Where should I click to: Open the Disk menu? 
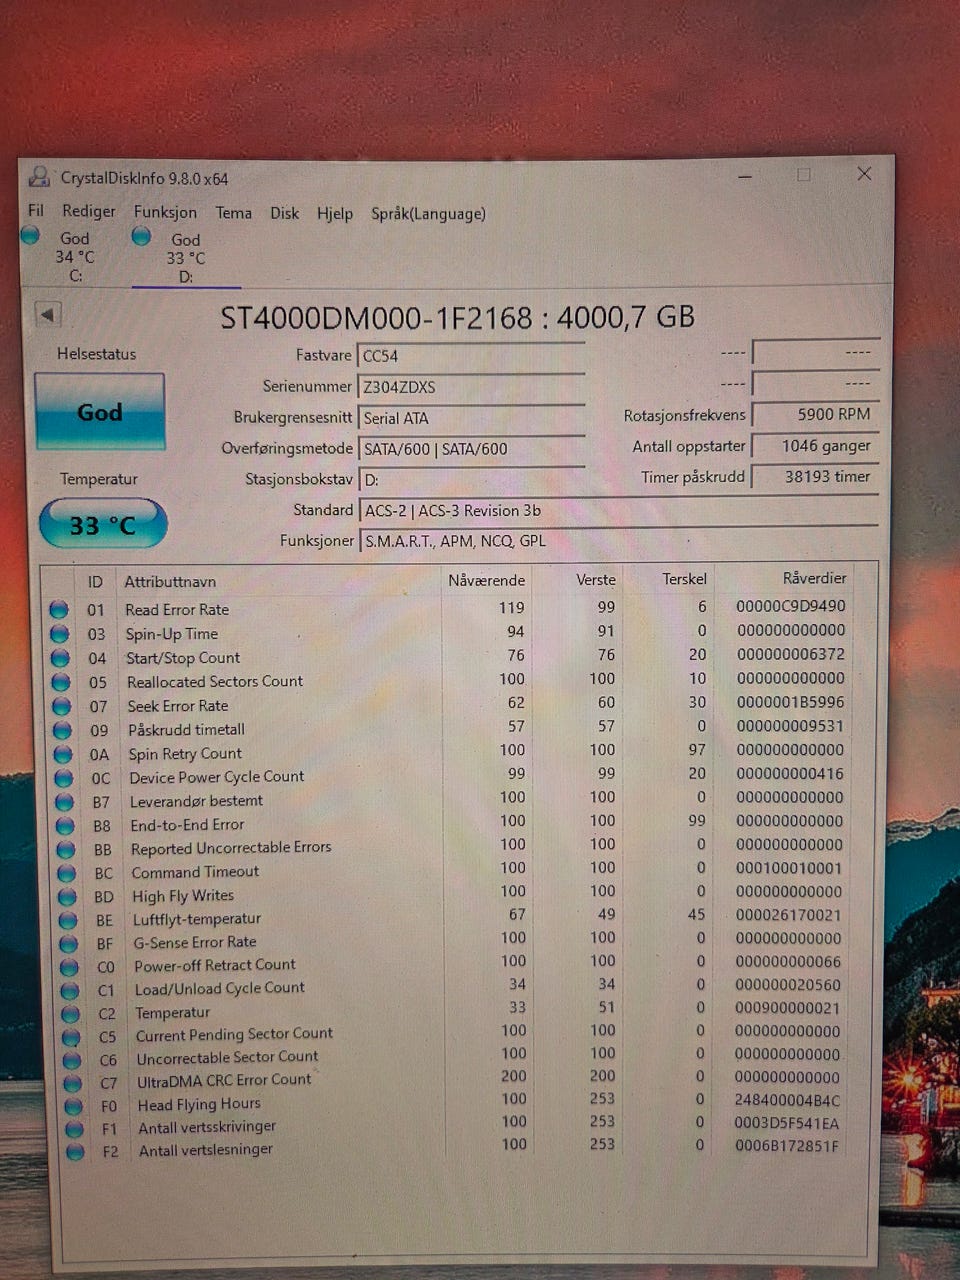pyautogui.click(x=284, y=213)
